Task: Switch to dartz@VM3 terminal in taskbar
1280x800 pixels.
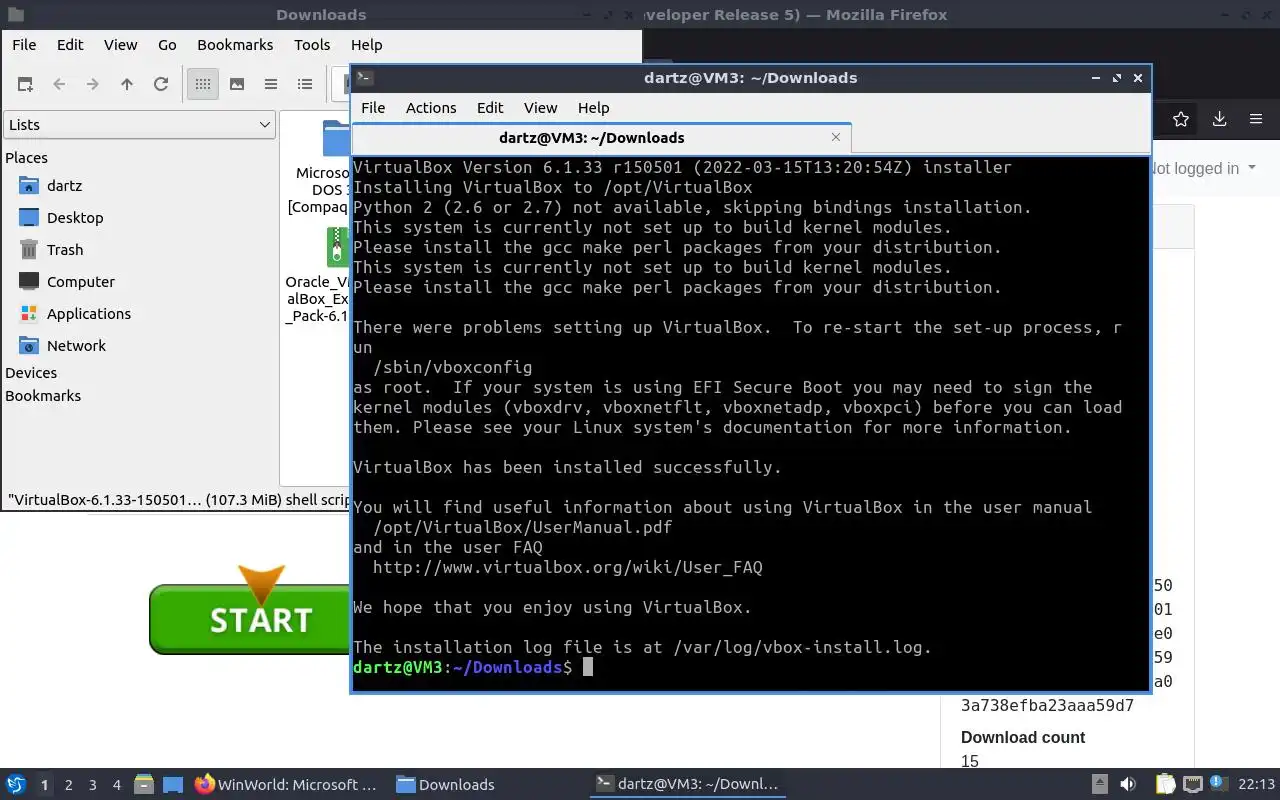Action: (x=686, y=785)
